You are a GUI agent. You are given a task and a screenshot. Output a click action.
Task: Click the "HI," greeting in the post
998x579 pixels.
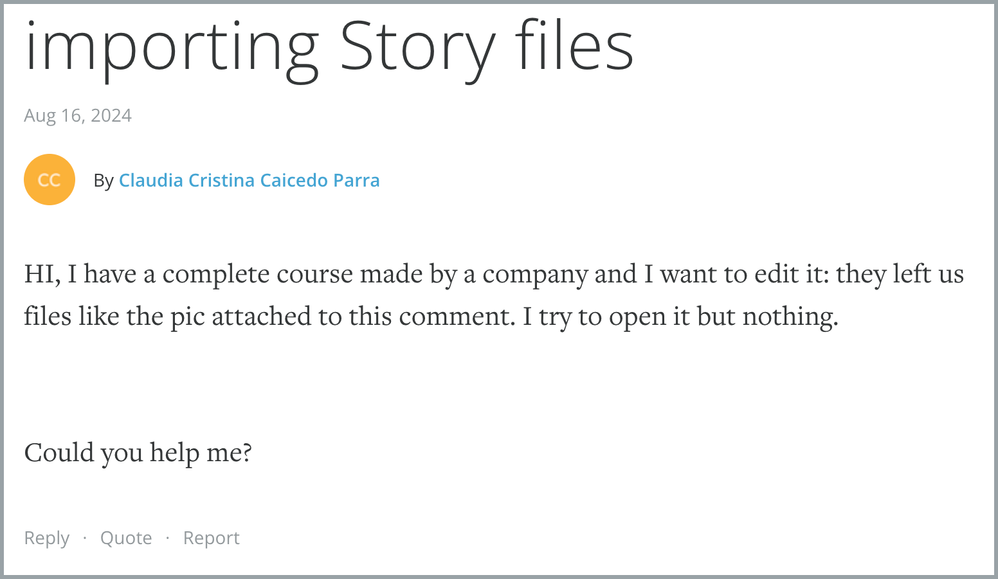click(x=43, y=274)
